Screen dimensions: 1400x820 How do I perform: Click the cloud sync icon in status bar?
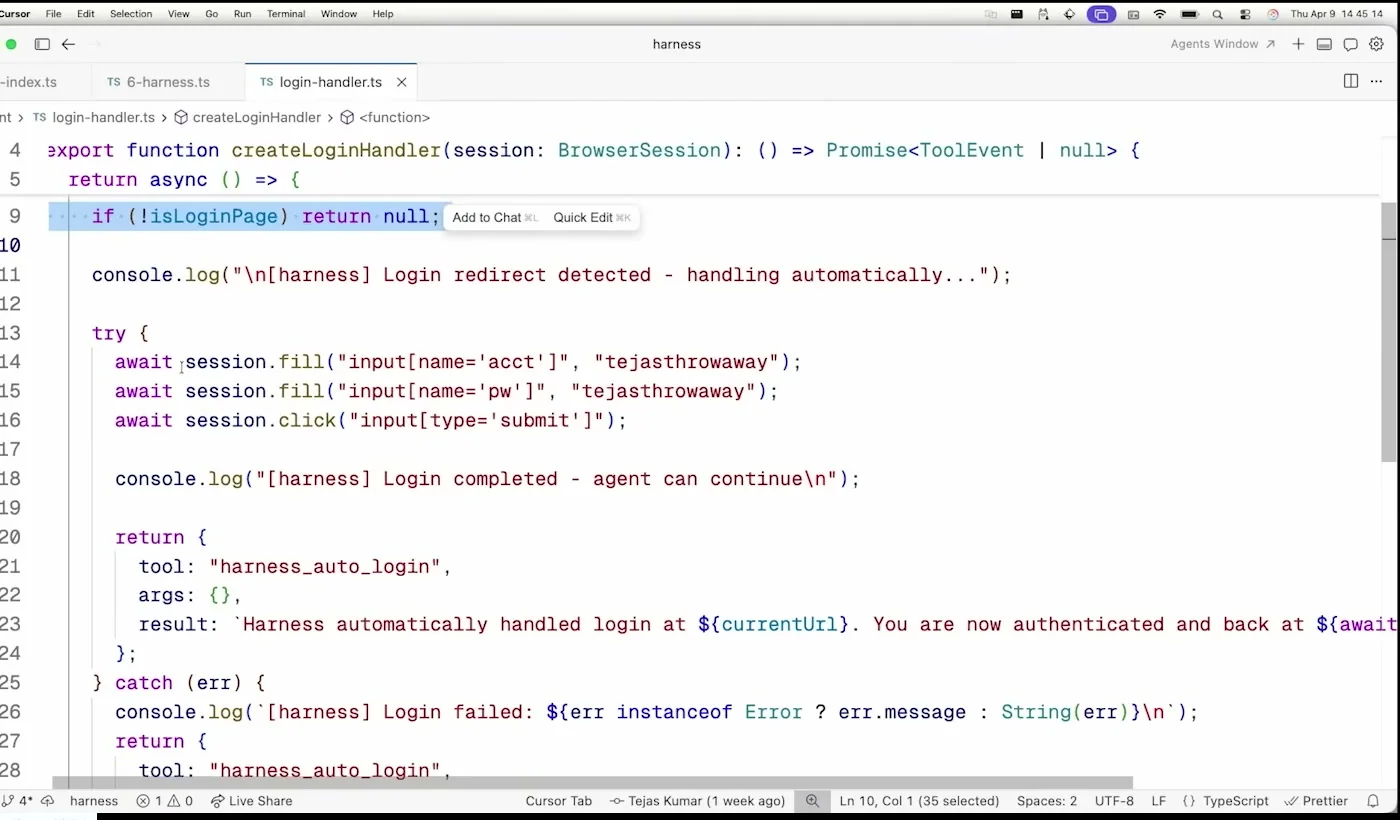(47, 801)
